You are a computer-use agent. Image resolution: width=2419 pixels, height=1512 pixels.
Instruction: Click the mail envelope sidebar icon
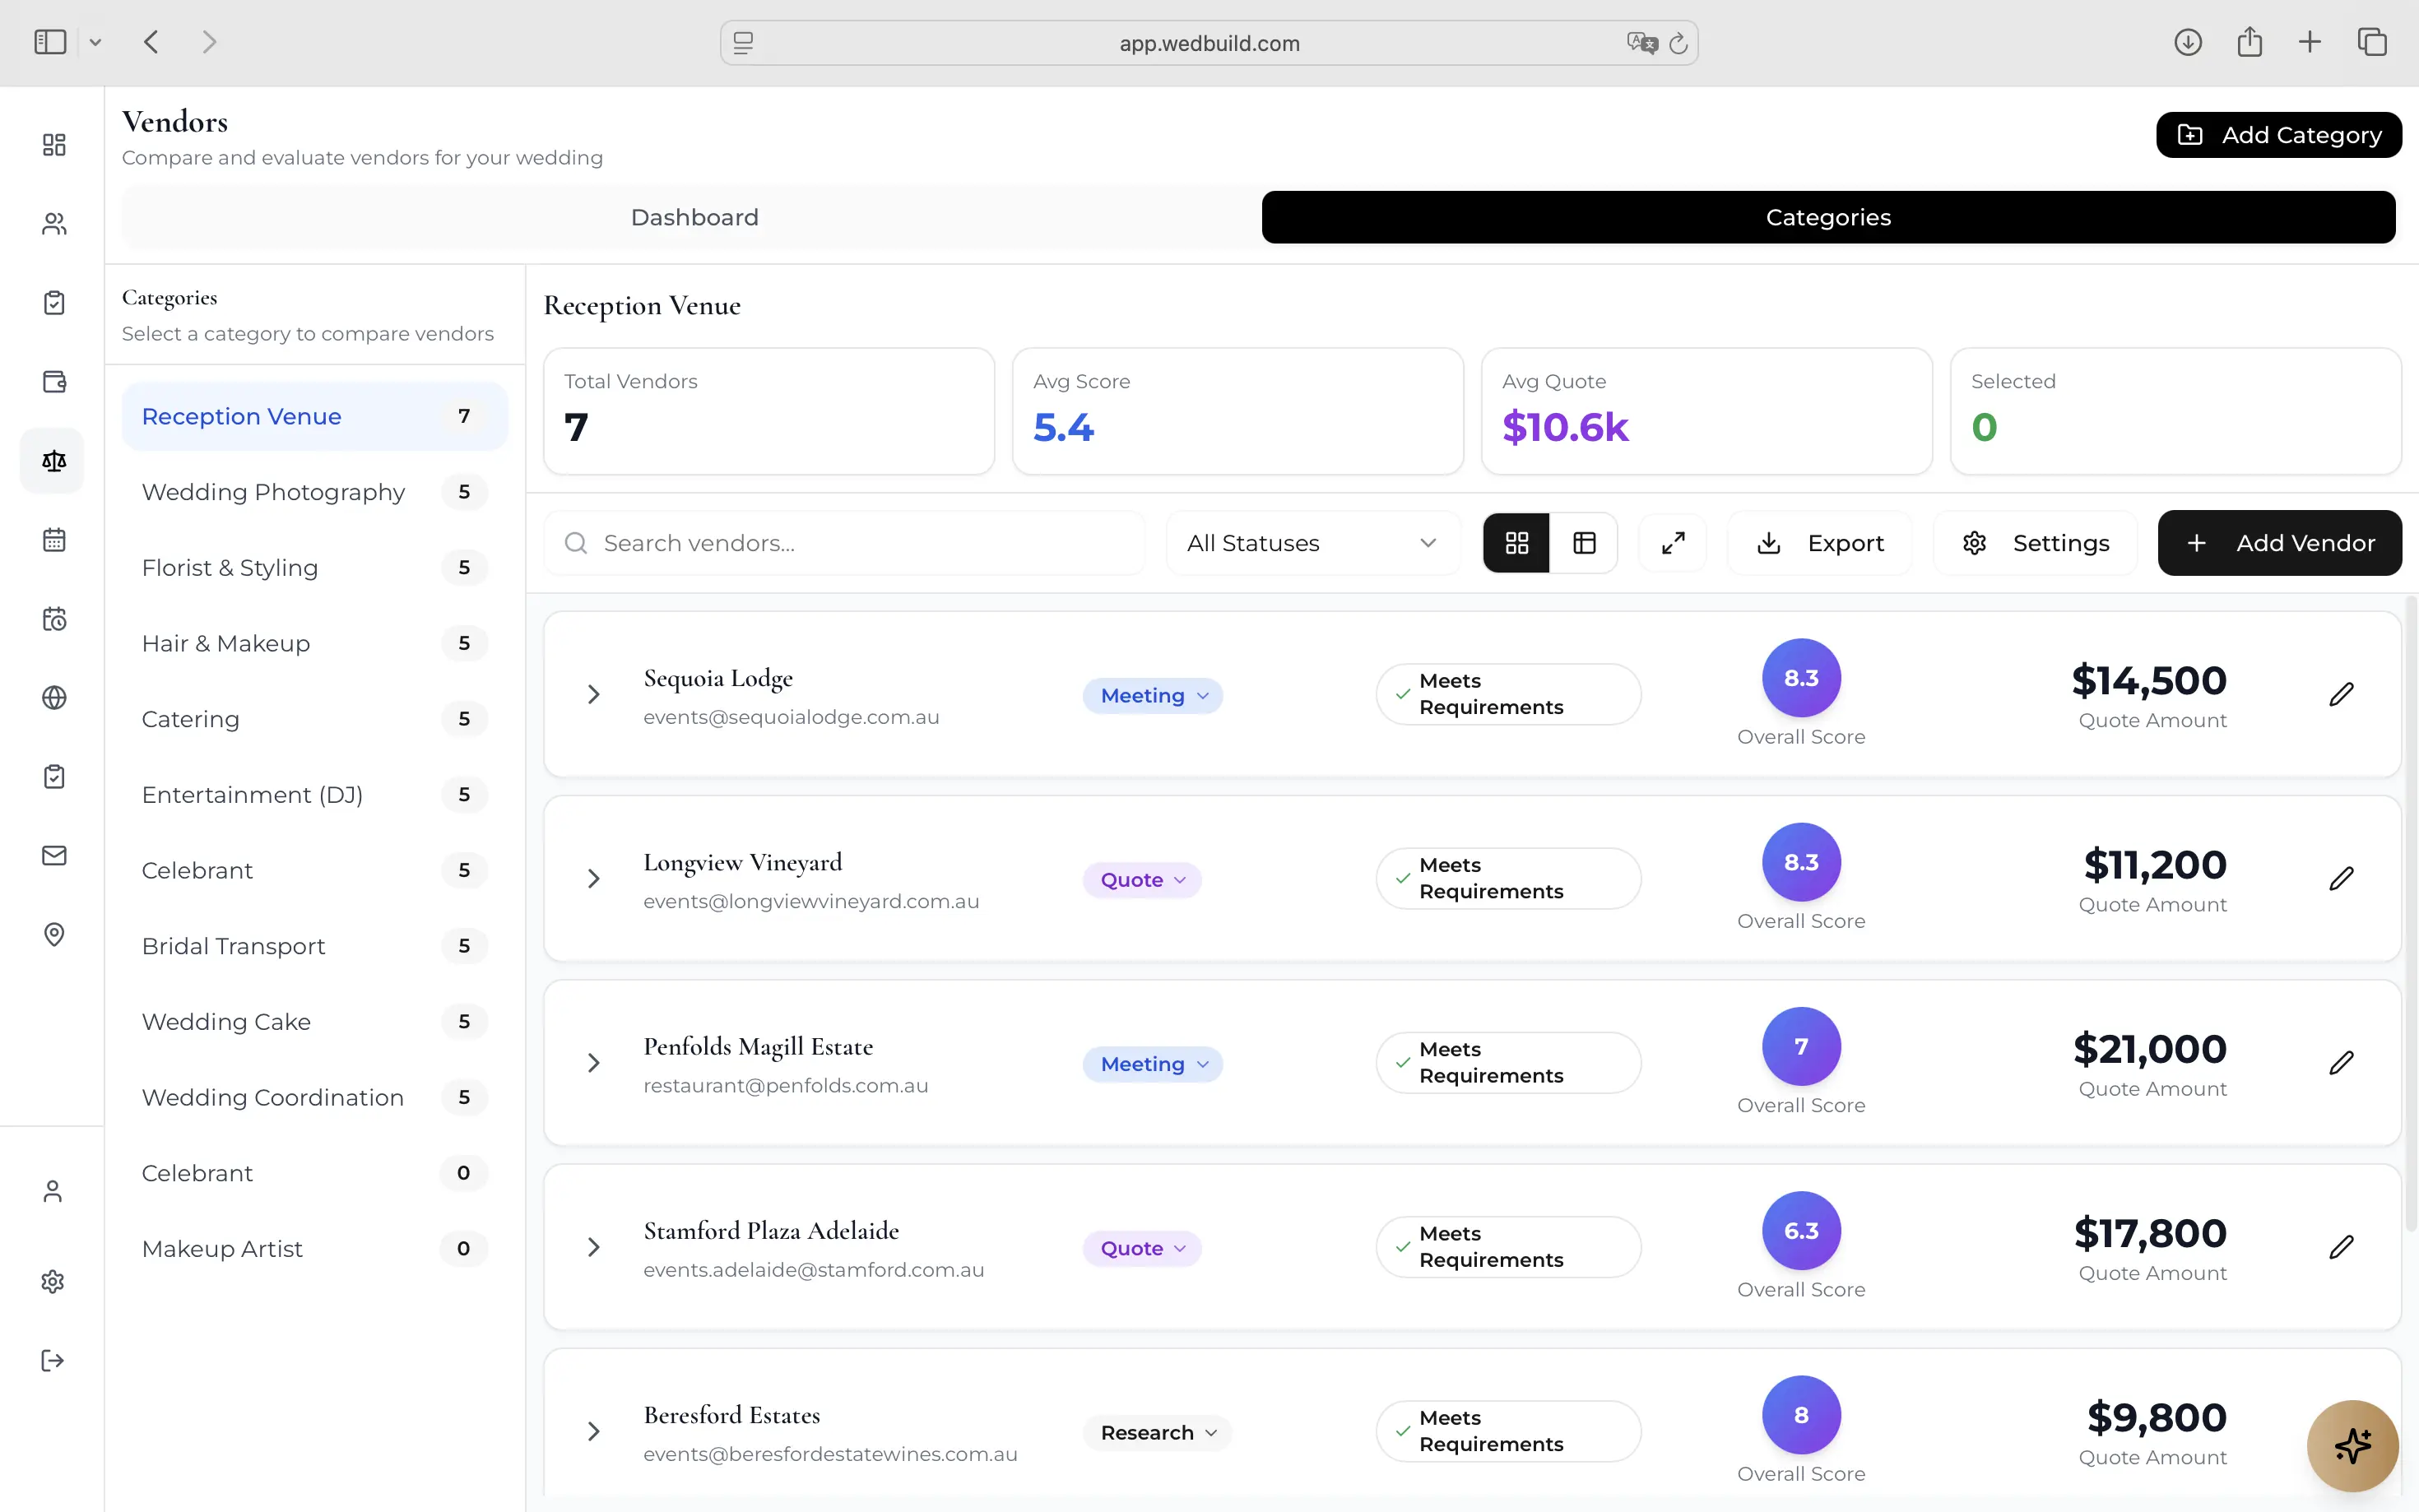(54, 855)
